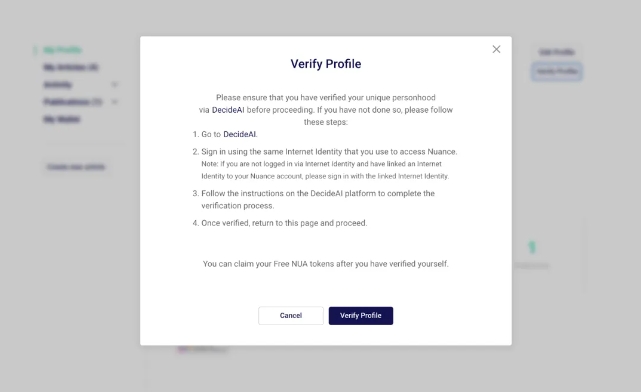Go to My Articles in sidebar

click(x=71, y=67)
